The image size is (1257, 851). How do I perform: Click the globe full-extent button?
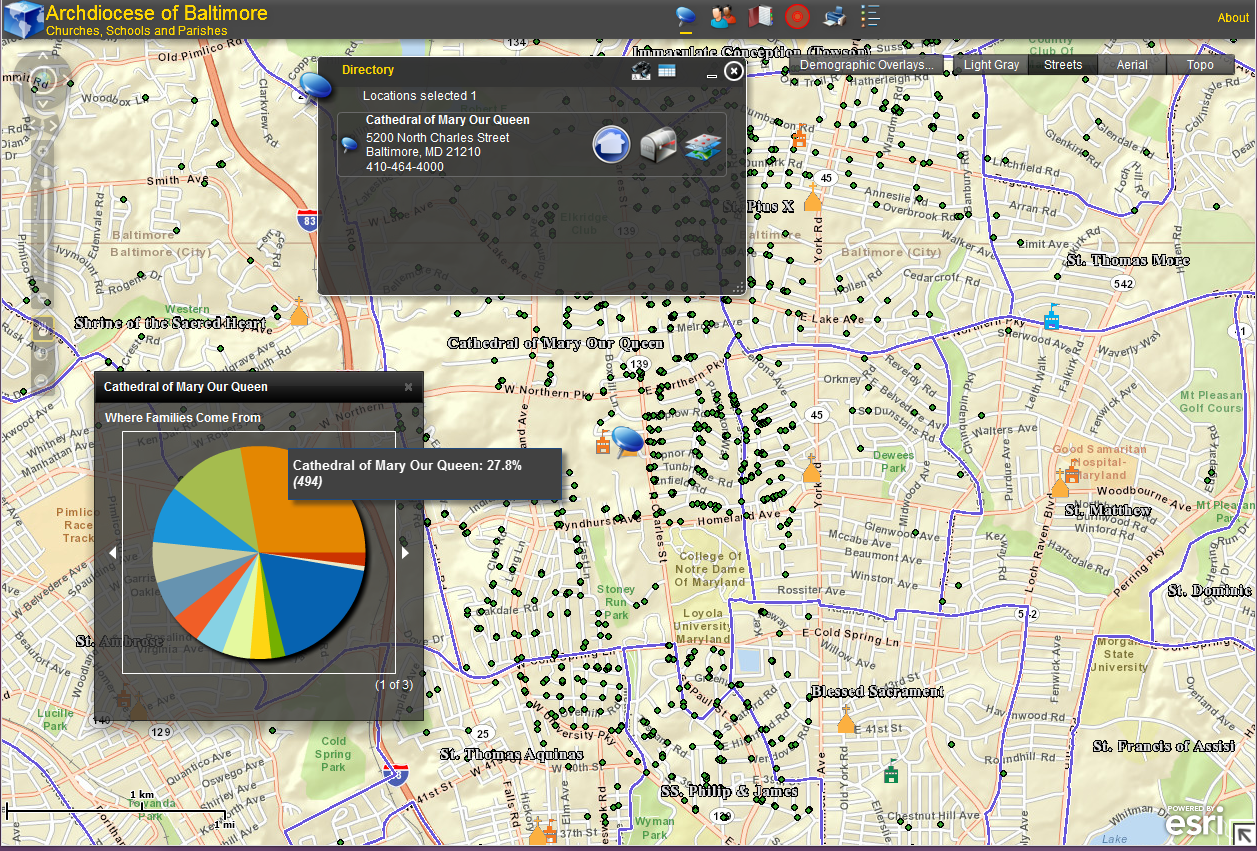click(42, 78)
